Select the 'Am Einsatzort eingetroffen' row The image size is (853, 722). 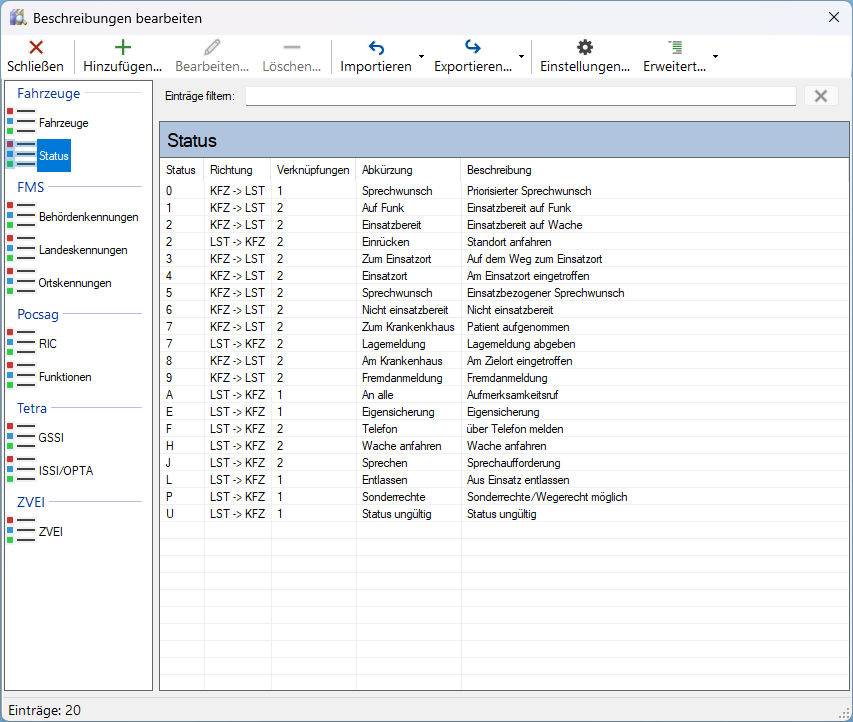click(x=504, y=276)
